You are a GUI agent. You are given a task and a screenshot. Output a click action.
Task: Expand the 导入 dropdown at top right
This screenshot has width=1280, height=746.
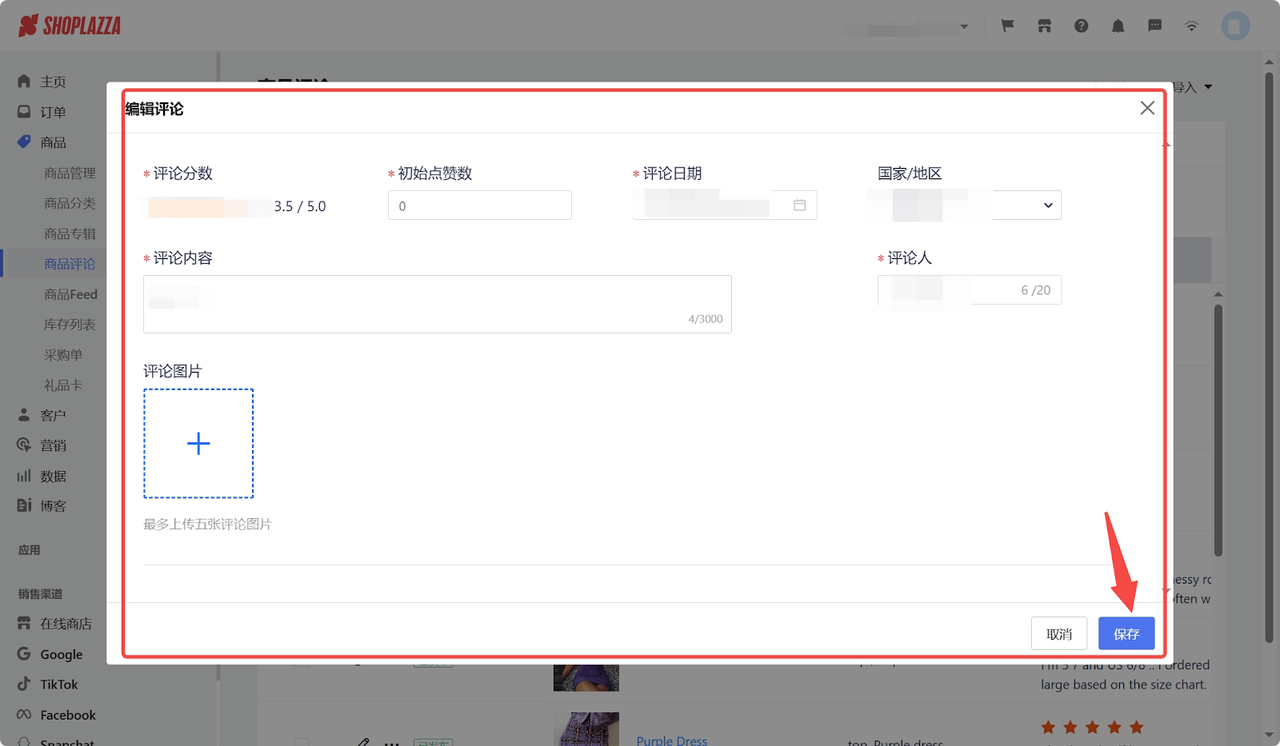1193,87
